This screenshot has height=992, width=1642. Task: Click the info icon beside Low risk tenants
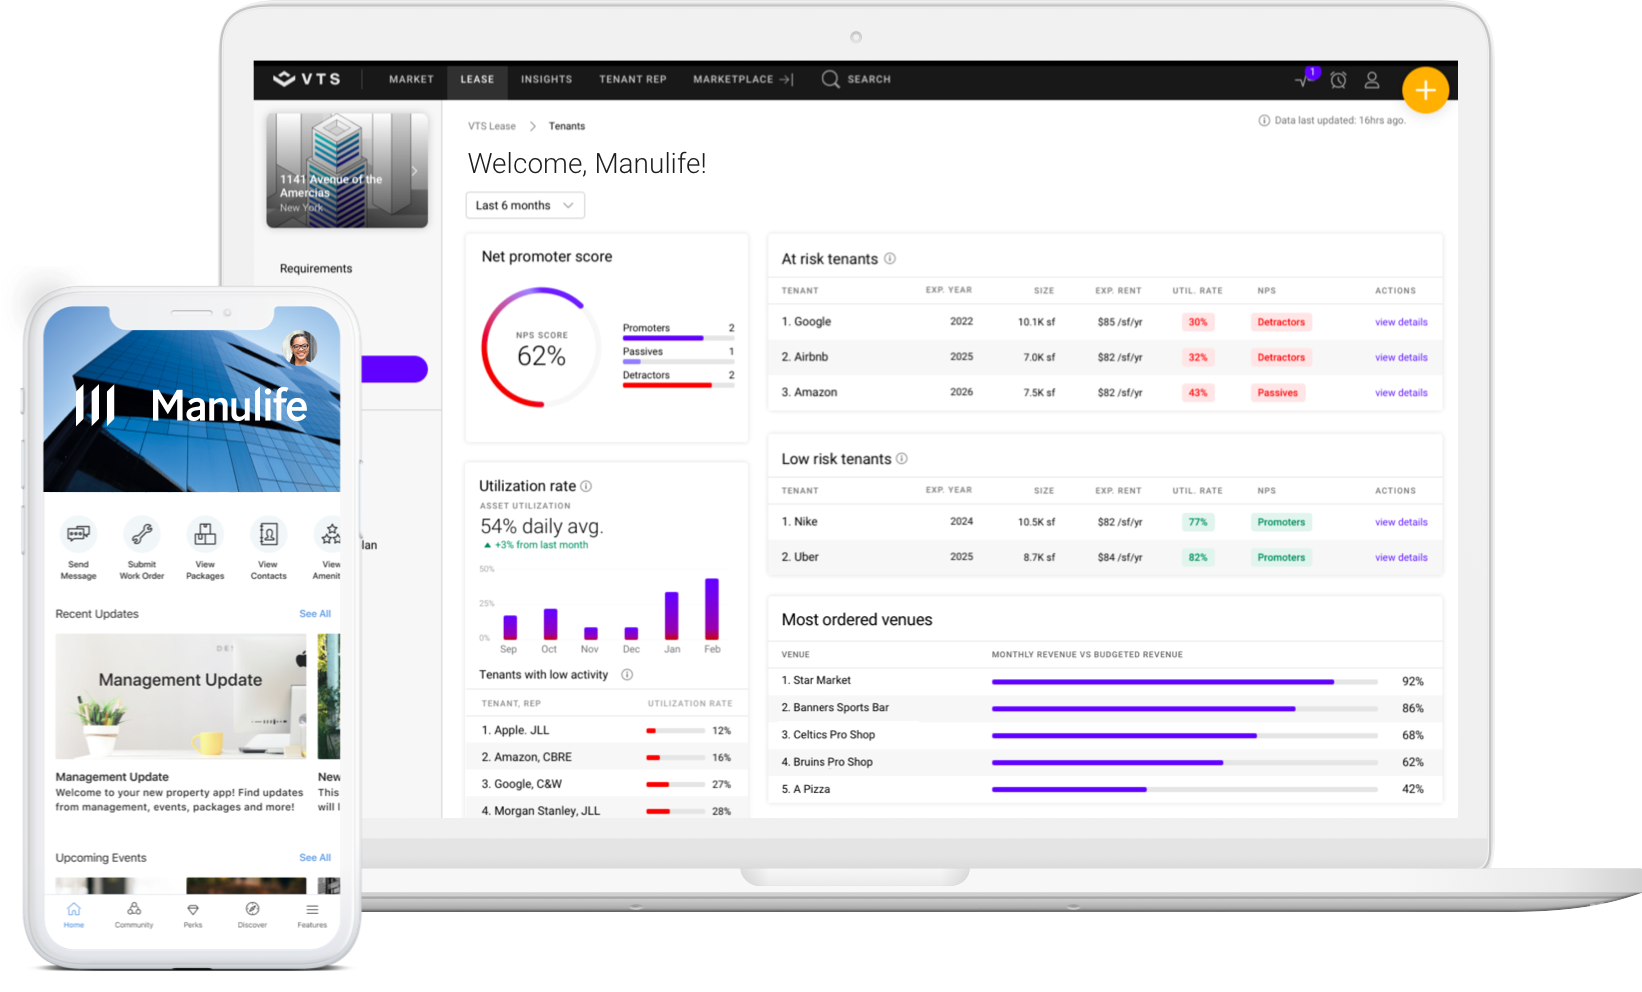(902, 458)
